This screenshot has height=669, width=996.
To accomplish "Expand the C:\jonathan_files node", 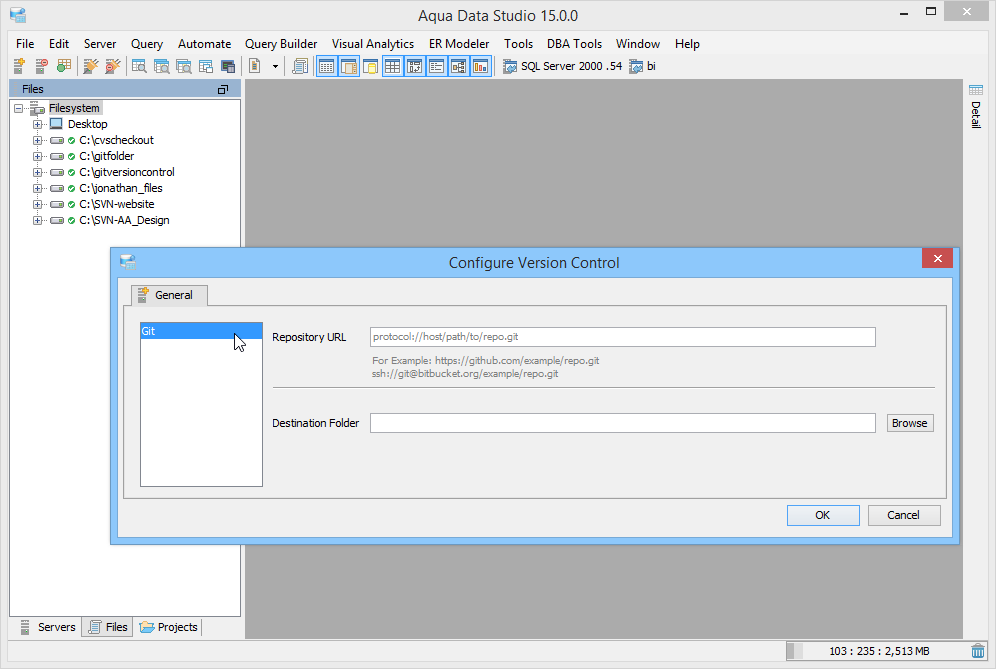I will 37,189.
